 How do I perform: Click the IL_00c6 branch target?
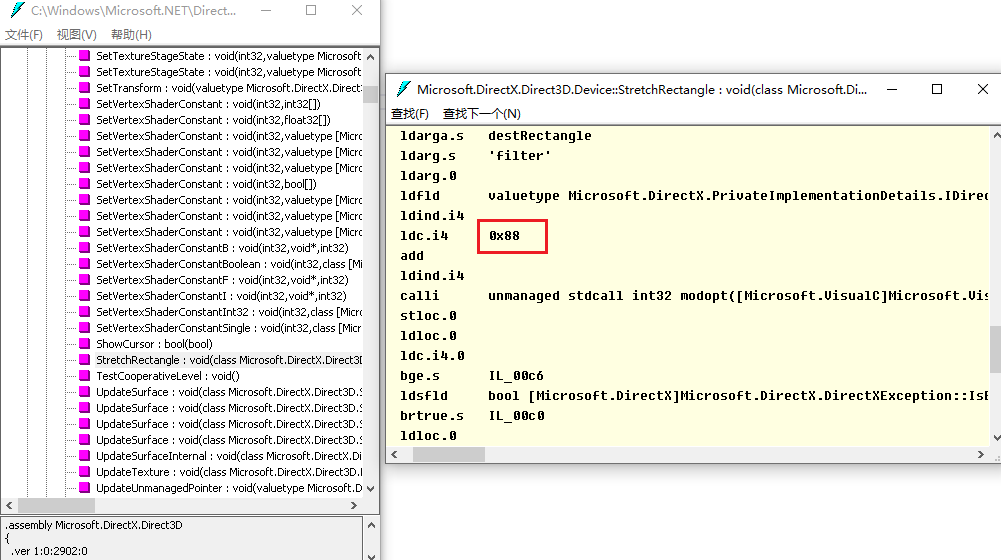click(x=516, y=375)
